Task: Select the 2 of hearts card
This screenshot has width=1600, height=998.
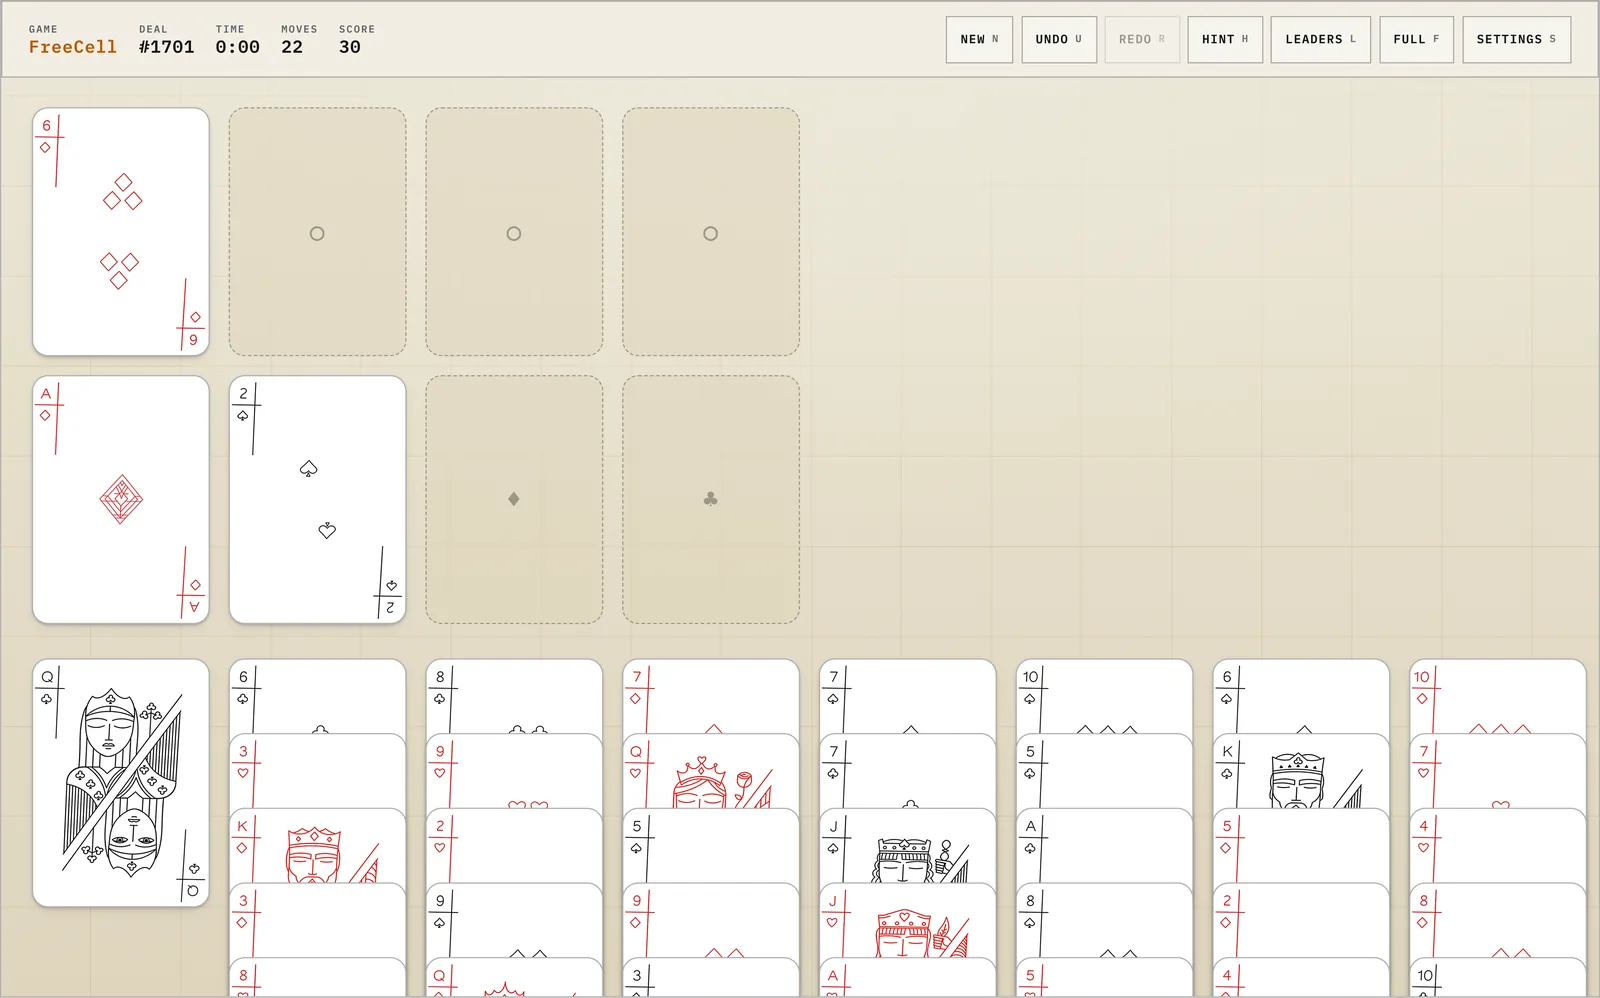Action: (514, 846)
